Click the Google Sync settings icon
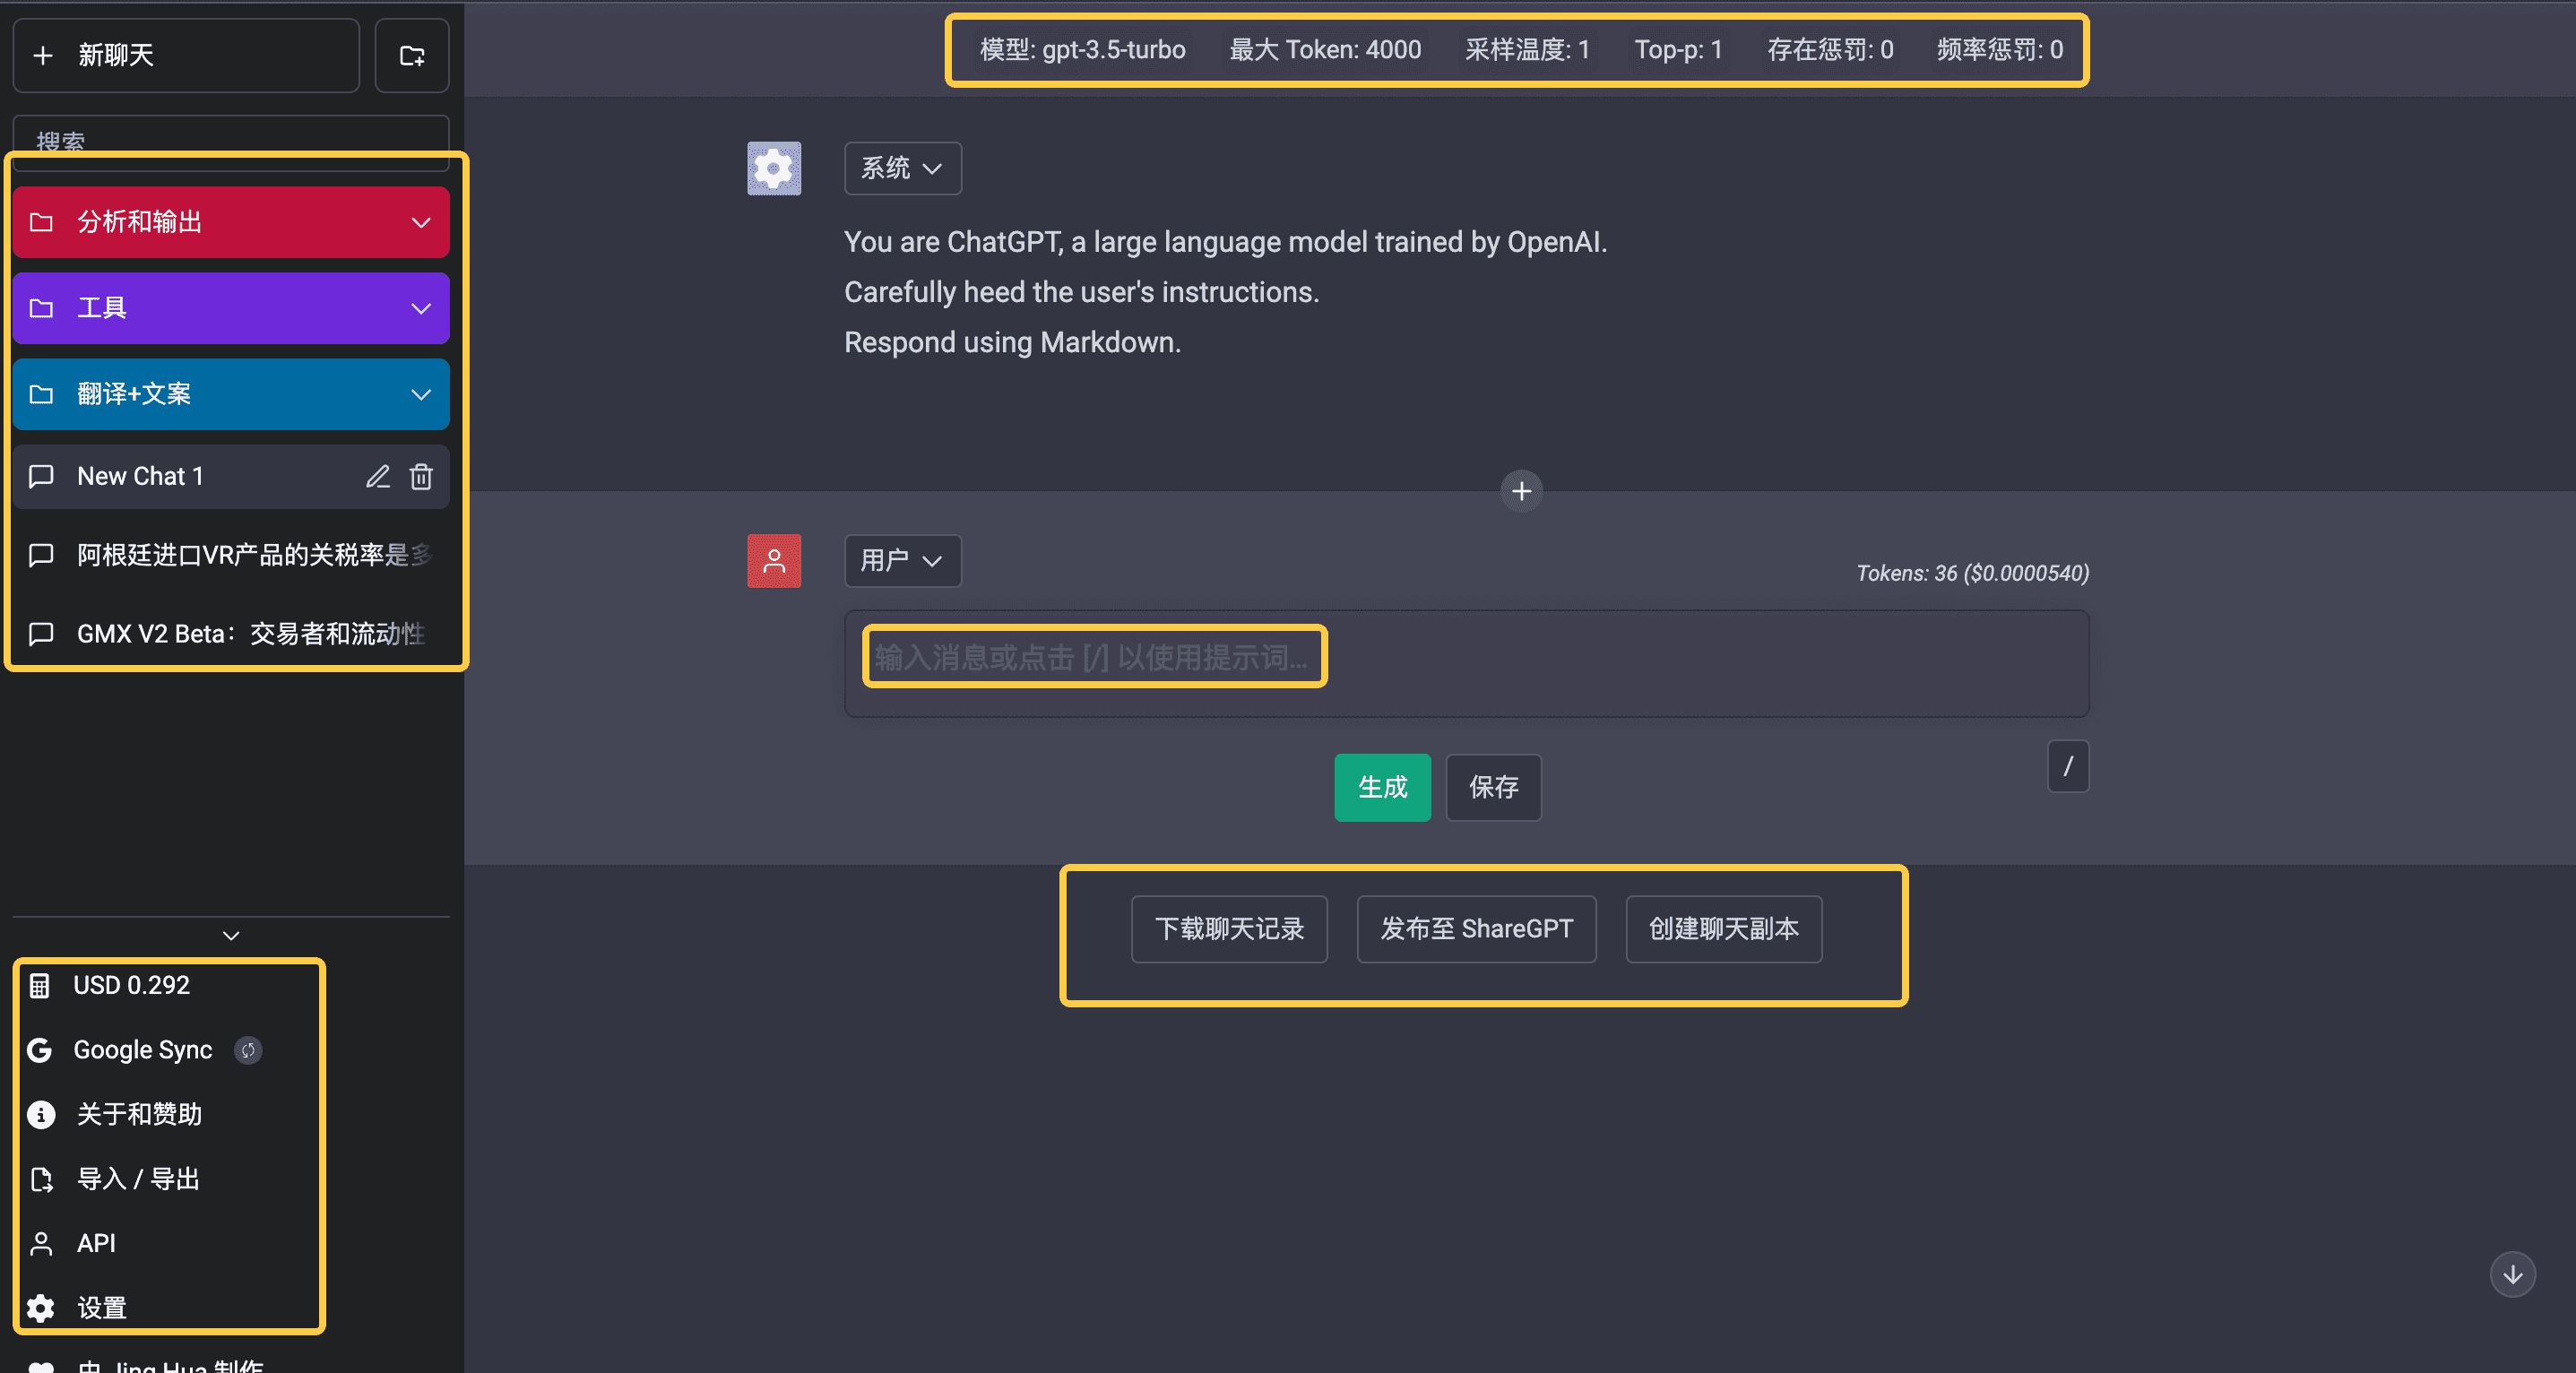Image resolution: width=2576 pixels, height=1373 pixels. click(x=247, y=1049)
